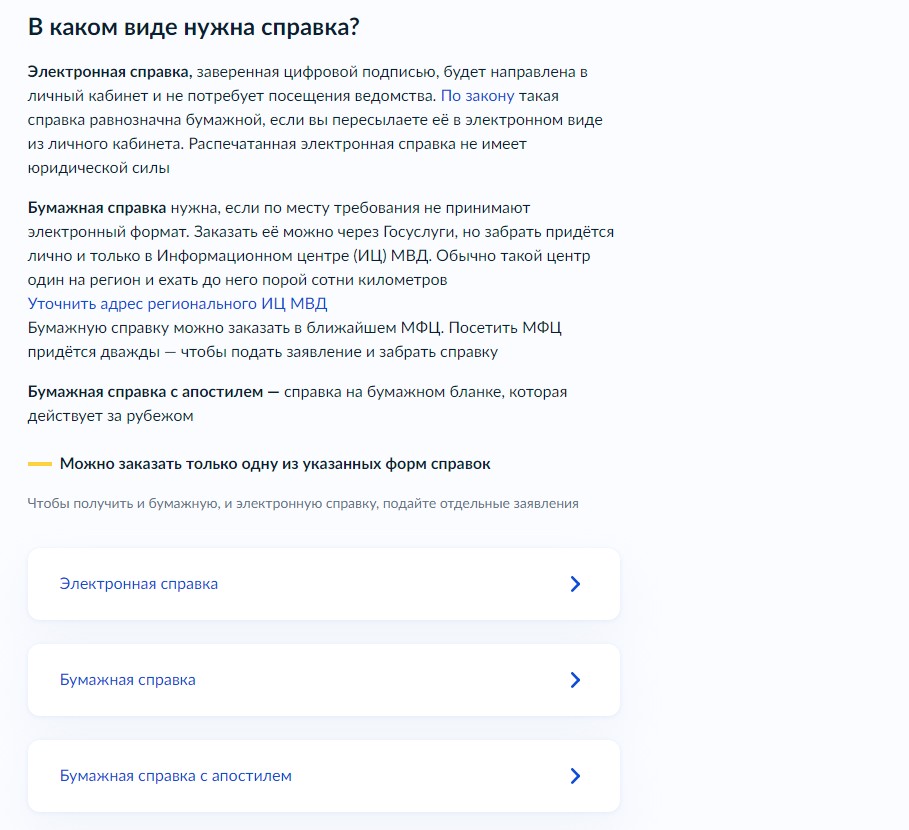Open Уточнить адрес регионального ИЦ МВД link

point(177,303)
